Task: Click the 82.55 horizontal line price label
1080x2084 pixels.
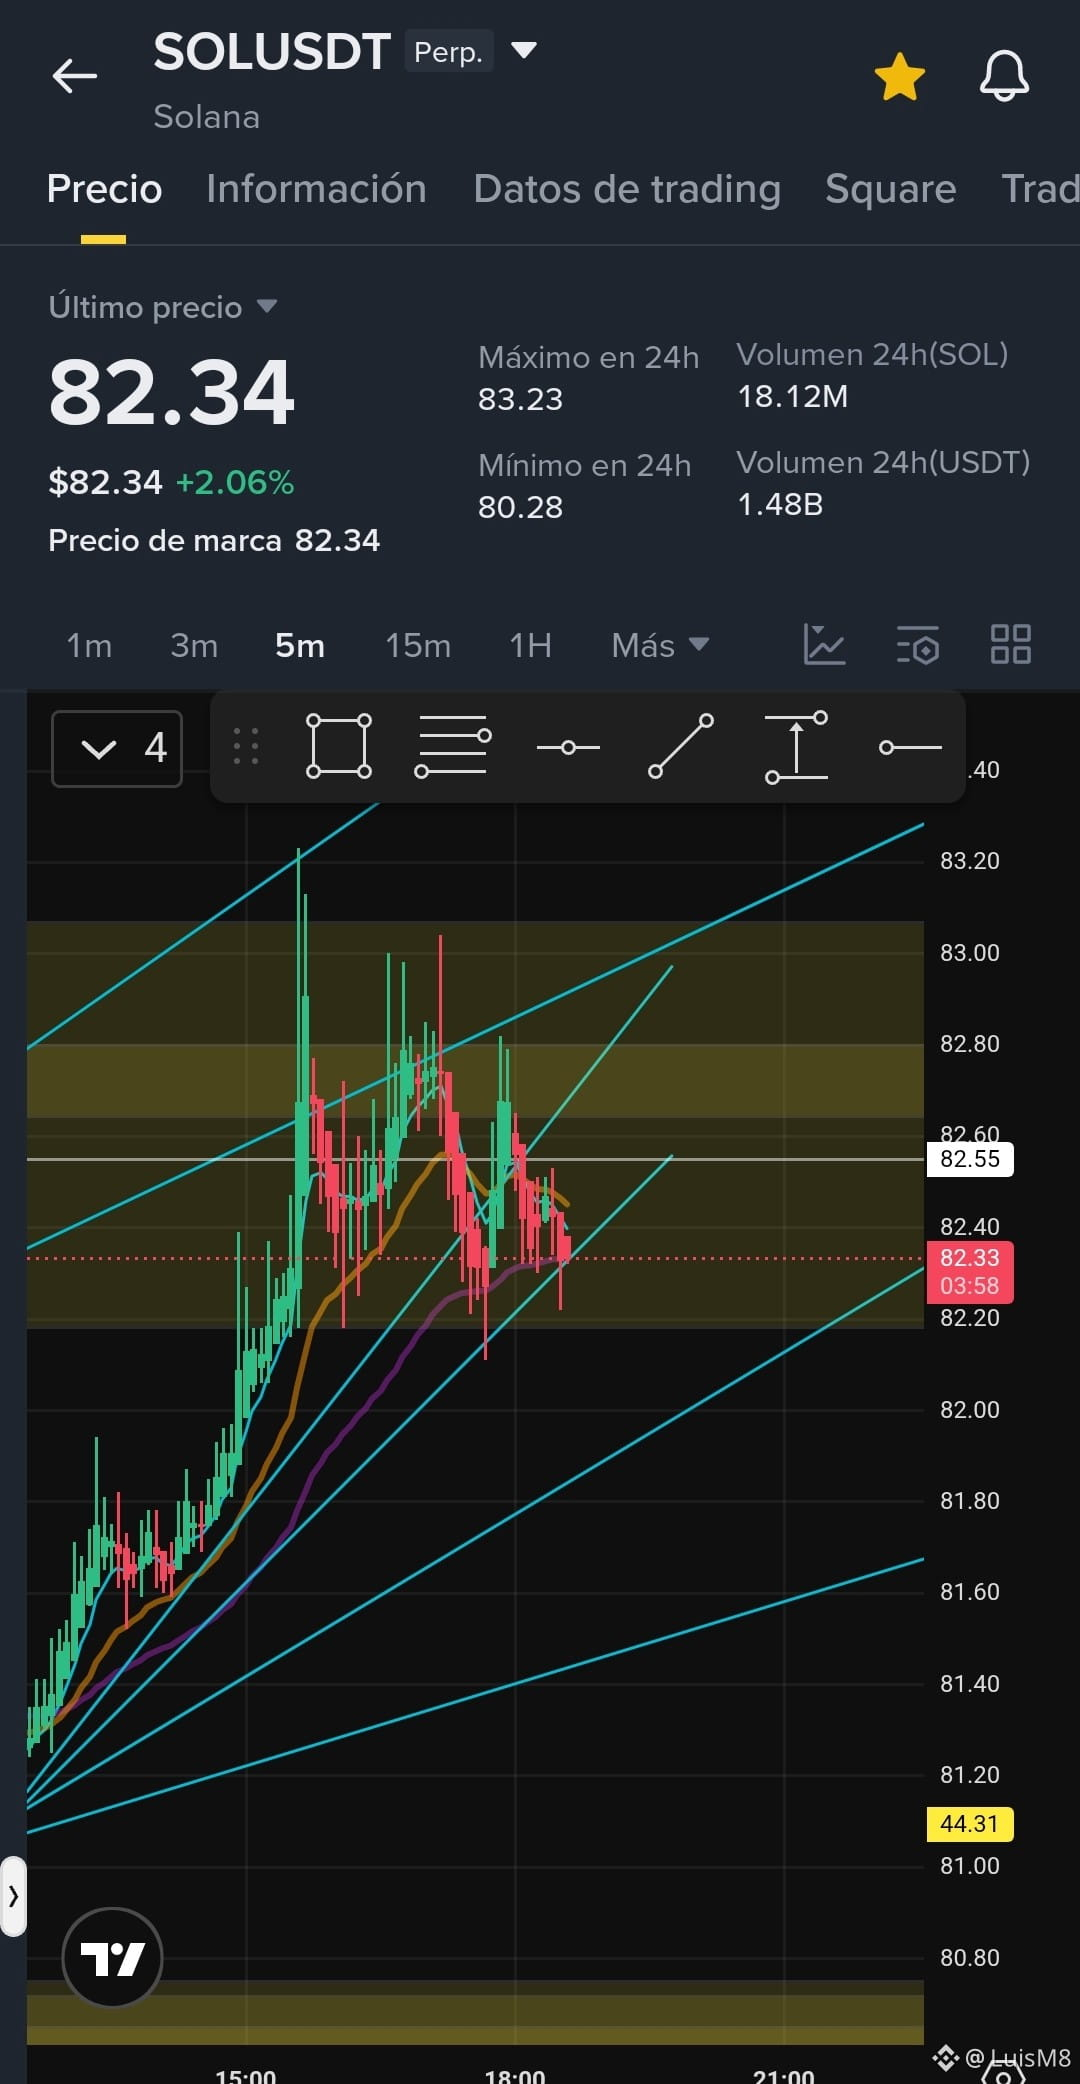Action: 970,1159
